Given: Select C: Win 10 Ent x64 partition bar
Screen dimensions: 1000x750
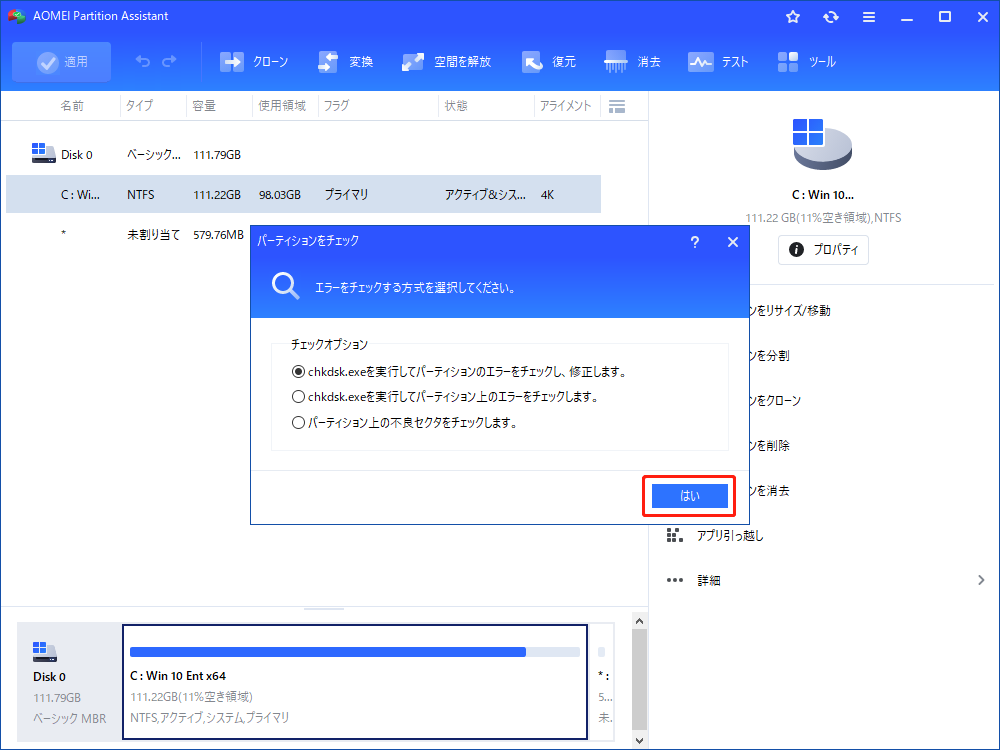Looking at the screenshot, I should 355,681.
